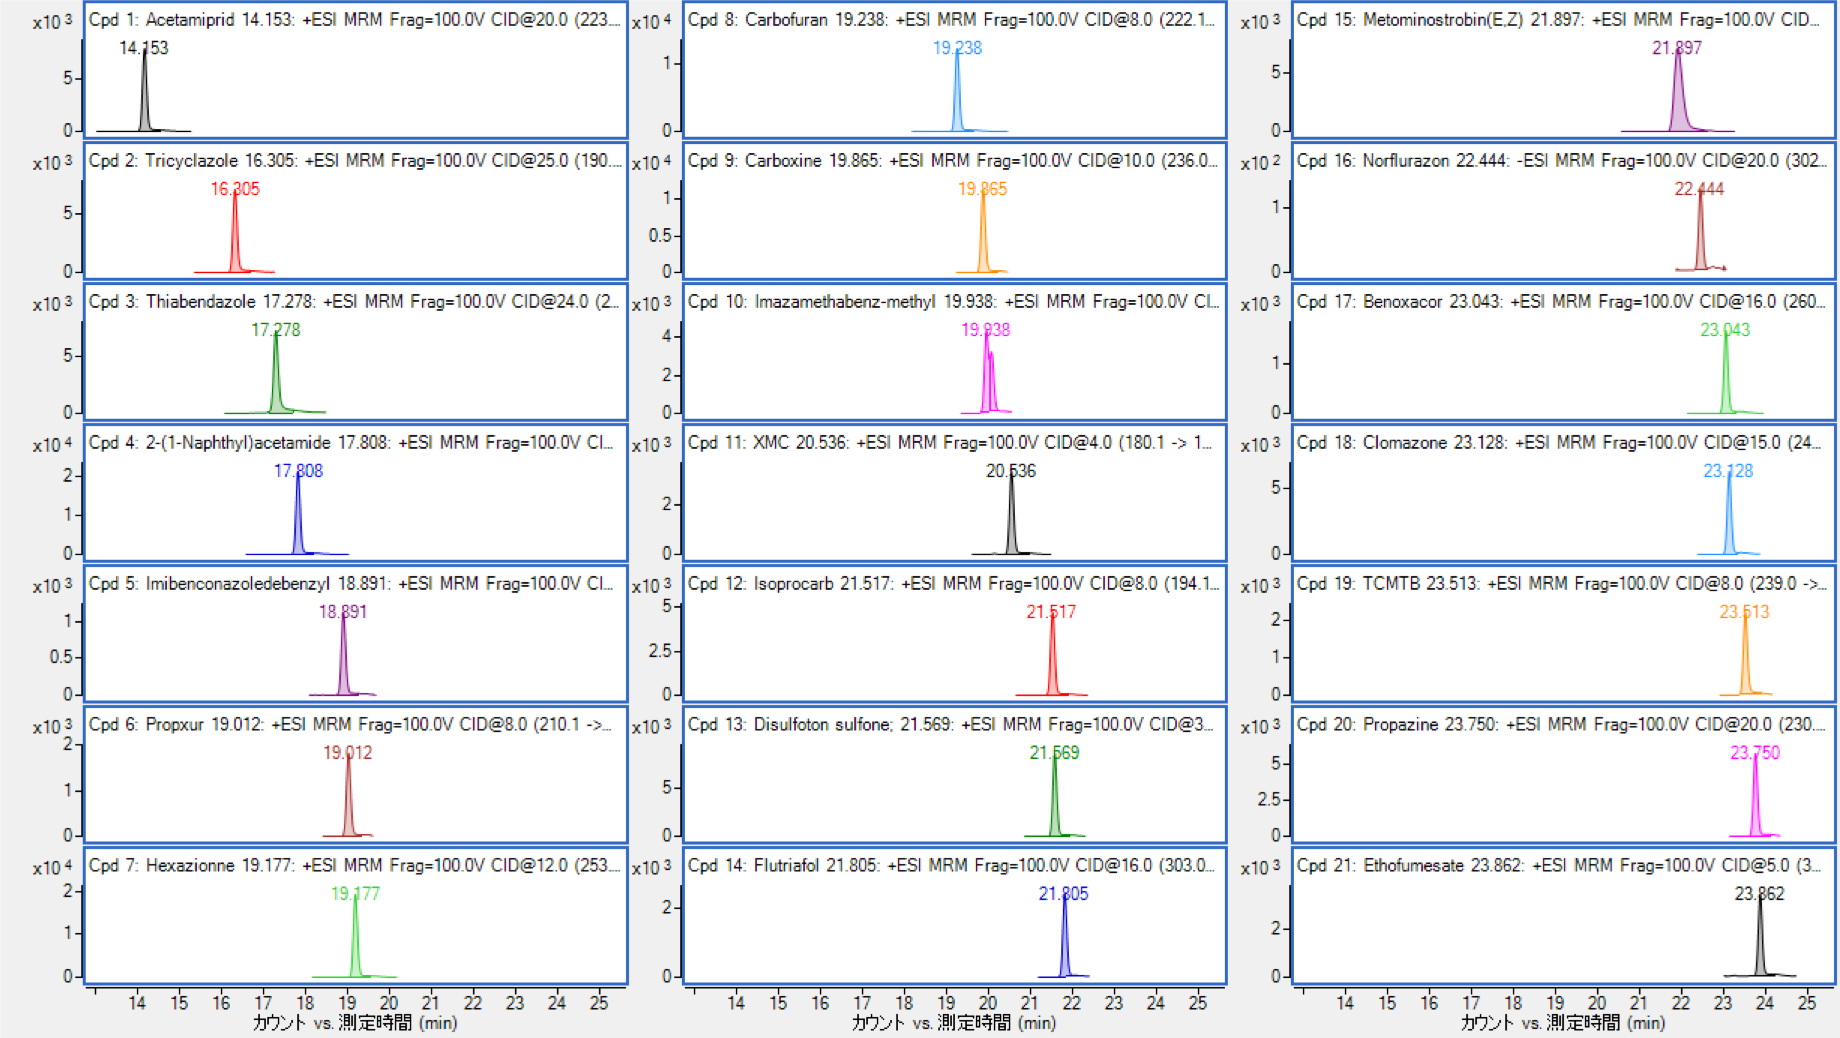The image size is (1840, 1038).
Task: Click the Cpd 16 Norflurazon title text
Action: (x=1562, y=161)
